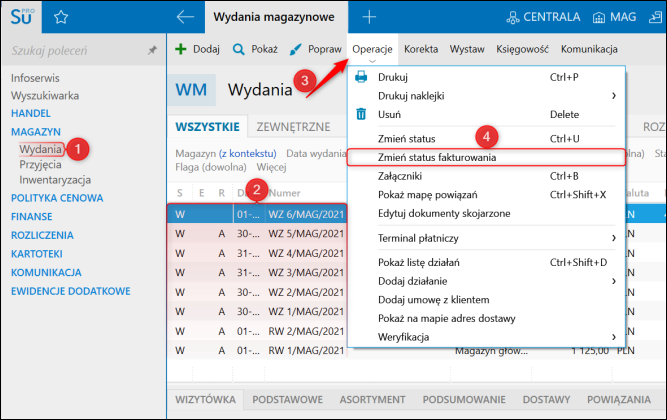The width and height of the screenshot is (667, 420).
Task: Expand the Dodaj działanie submenu arrow
Action: pyautogui.click(x=613, y=281)
